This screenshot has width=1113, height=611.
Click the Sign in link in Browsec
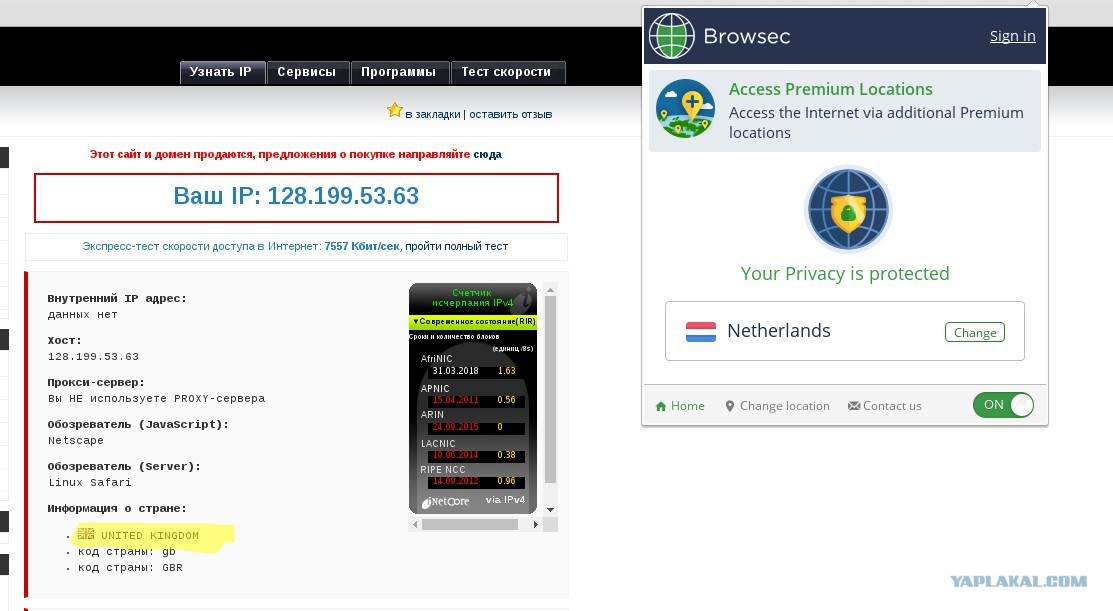[x=1012, y=36]
